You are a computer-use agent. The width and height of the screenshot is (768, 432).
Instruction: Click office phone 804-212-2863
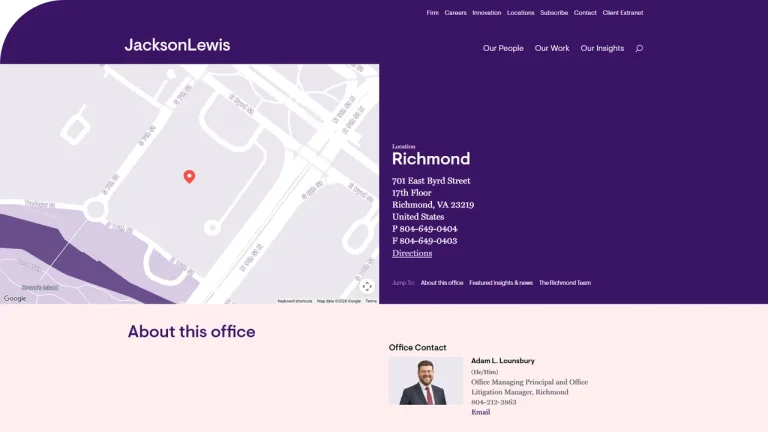tap(494, 402)
